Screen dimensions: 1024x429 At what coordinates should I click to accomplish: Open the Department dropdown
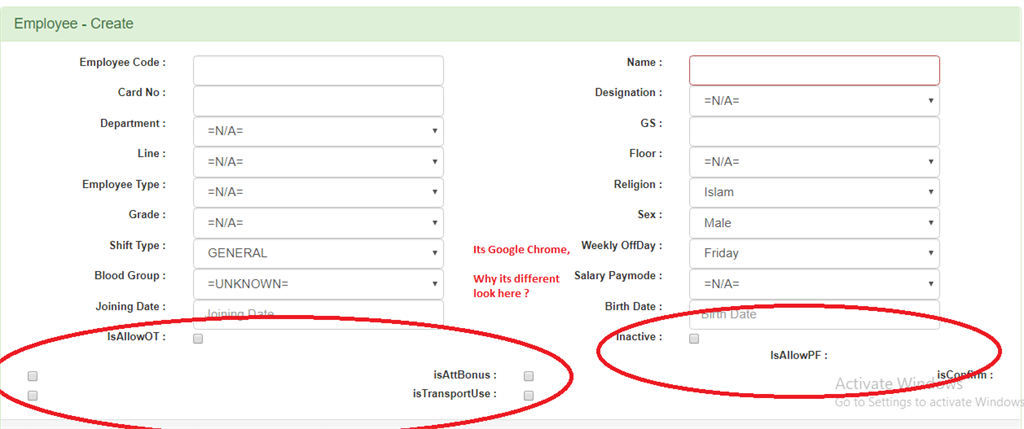[x=318, y=131]
